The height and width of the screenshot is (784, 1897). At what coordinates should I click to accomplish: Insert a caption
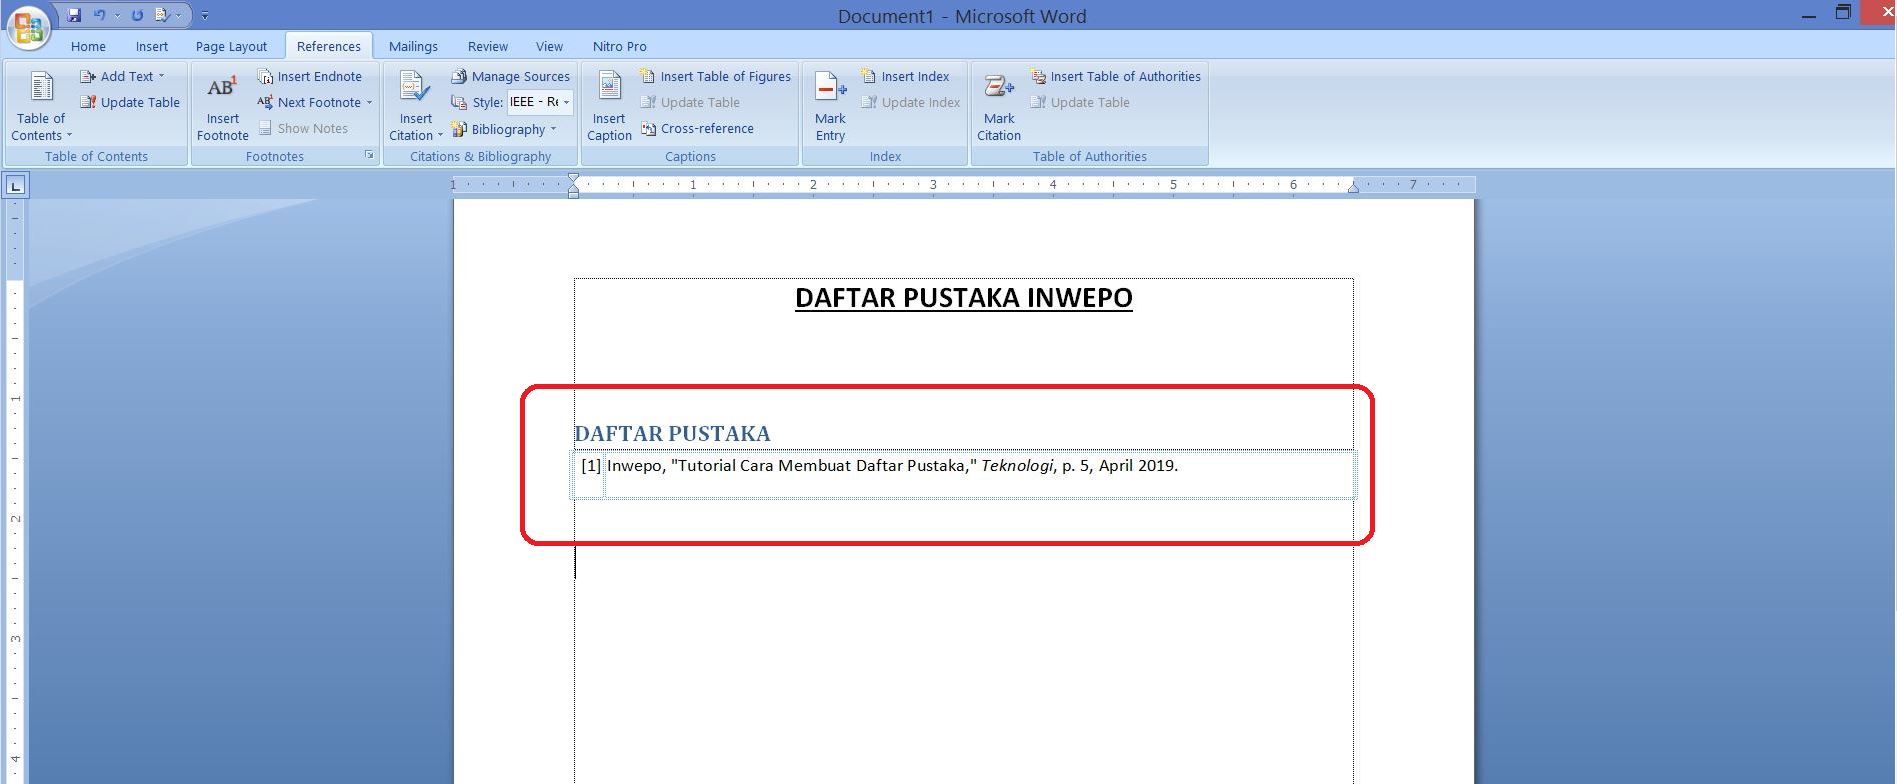click(609, 106)
